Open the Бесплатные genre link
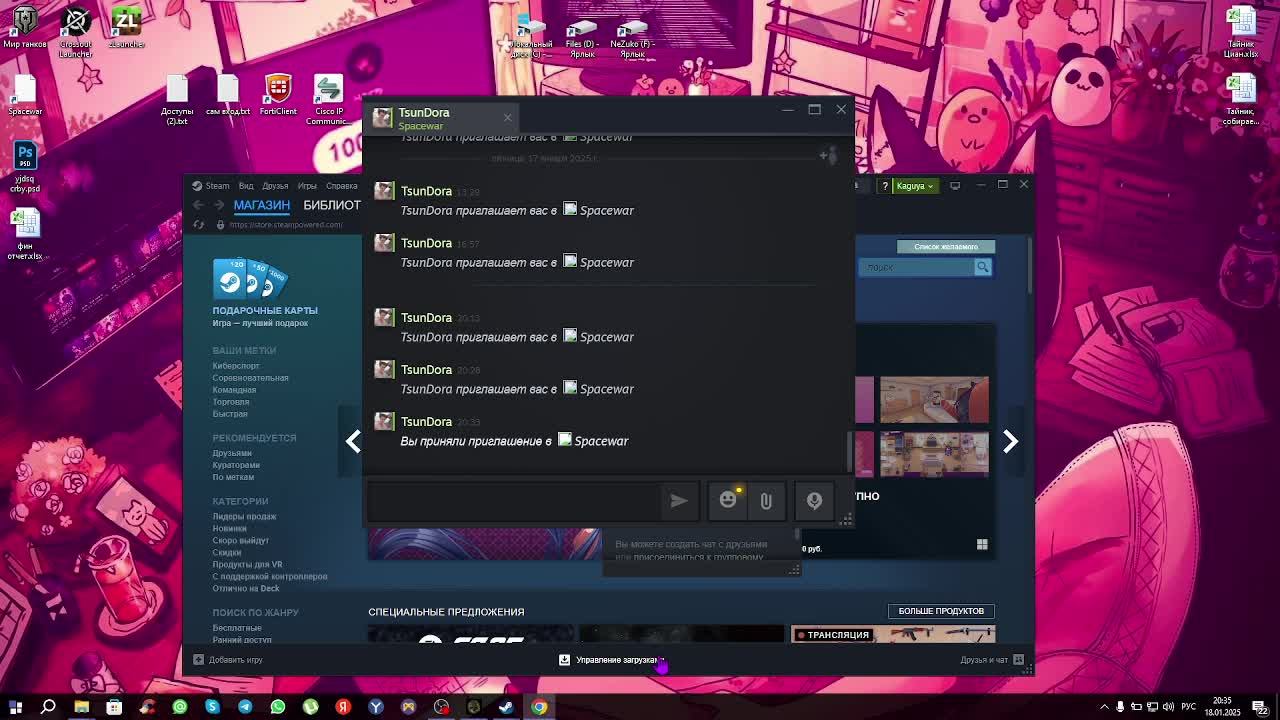Viewport: 1280px width, 720px height. [237, 628]
